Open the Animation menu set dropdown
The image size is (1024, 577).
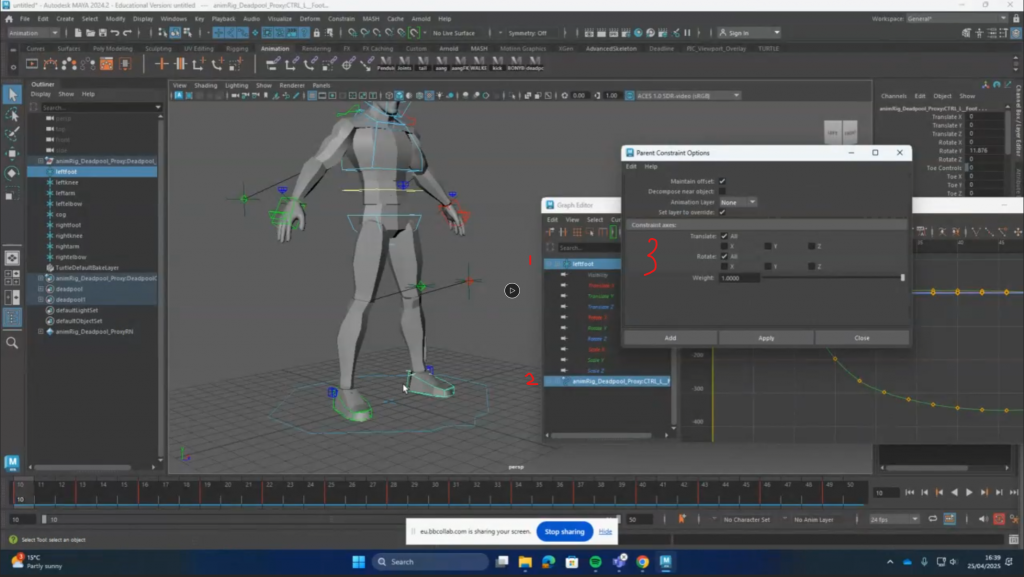(x=33, y=33)
